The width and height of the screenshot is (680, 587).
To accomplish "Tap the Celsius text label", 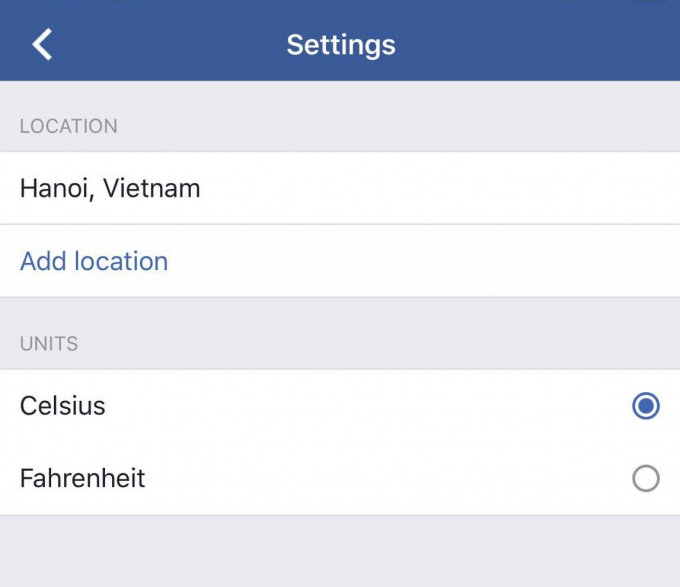I will (62, 406).
